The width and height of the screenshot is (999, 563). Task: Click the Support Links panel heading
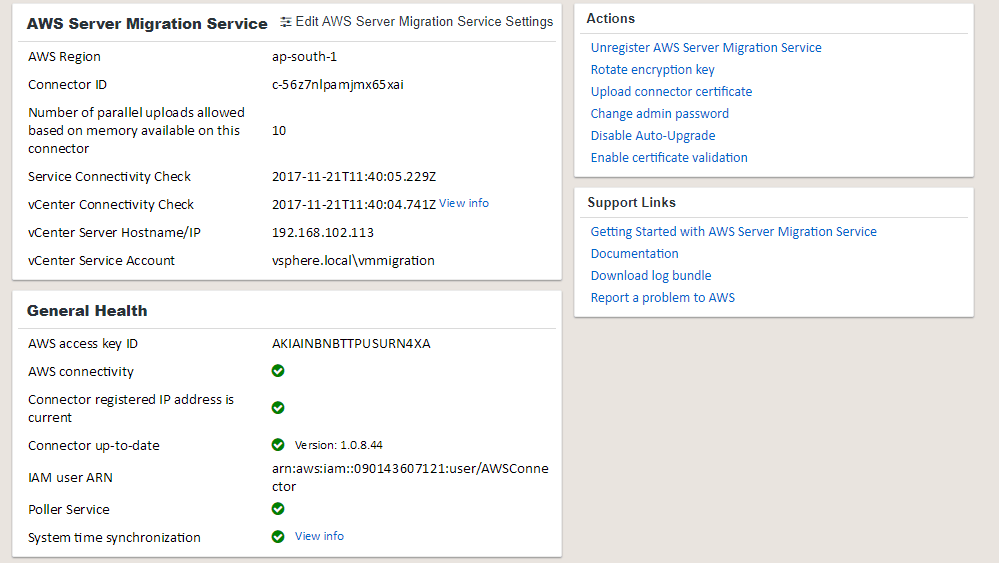(631, 203)
